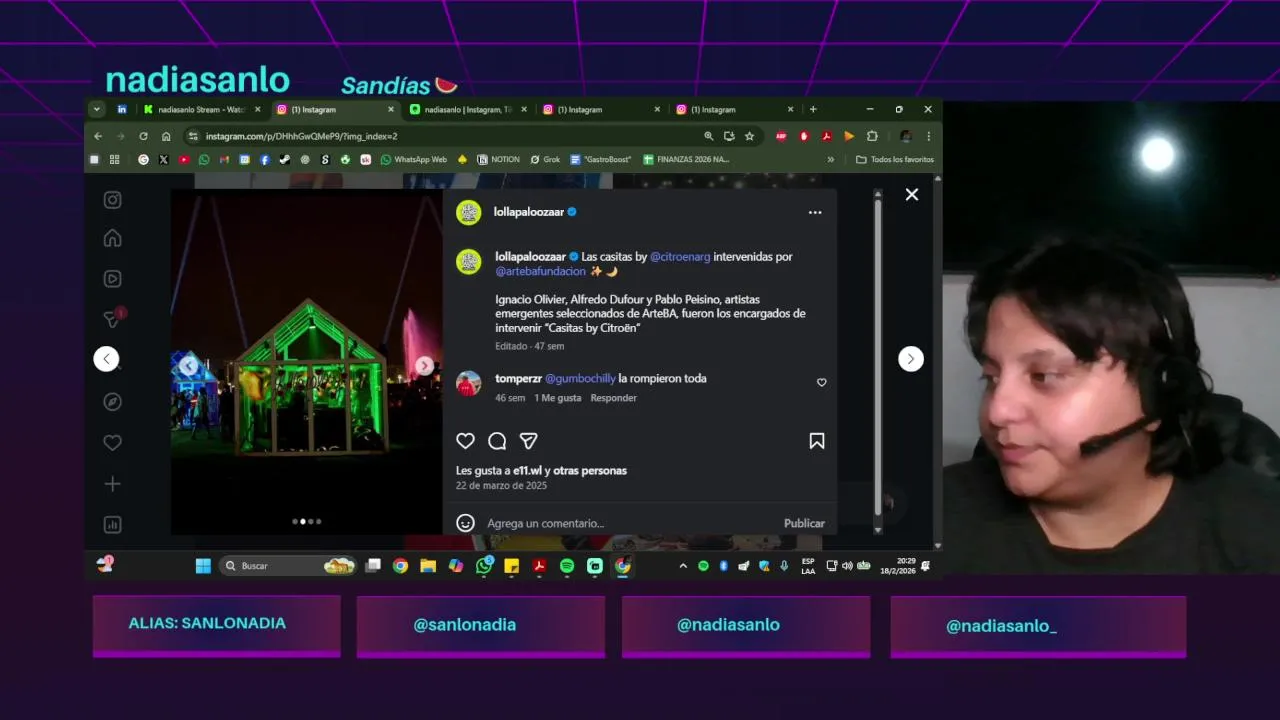Open the browser extensions puzzle icon
Image resolution: width=1280 pixels, height=720 pixels.
point(872,136)
